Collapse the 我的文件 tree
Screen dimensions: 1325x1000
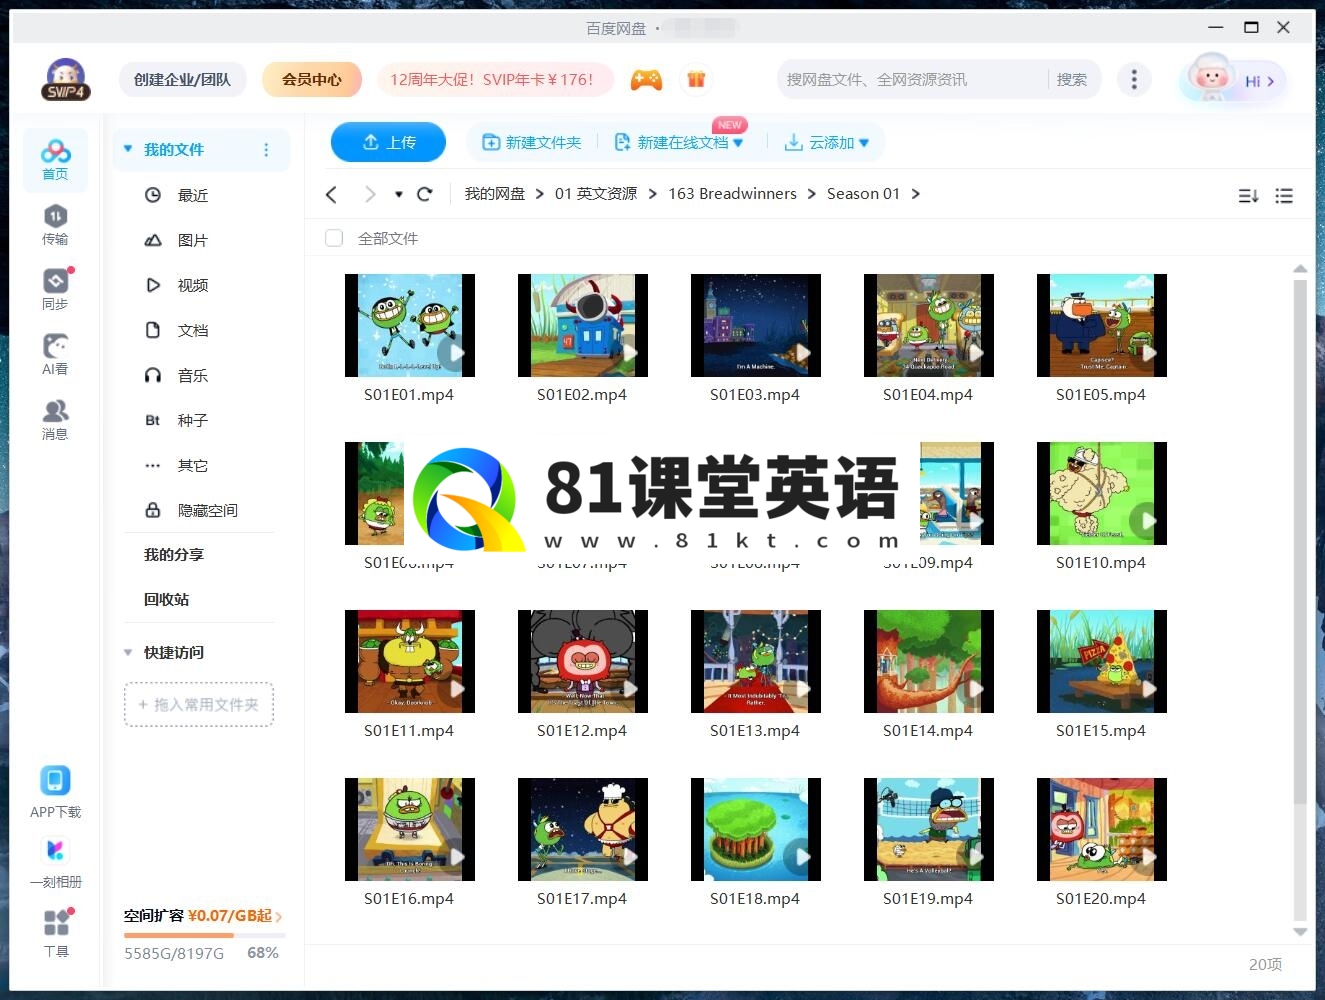[128, 149]
